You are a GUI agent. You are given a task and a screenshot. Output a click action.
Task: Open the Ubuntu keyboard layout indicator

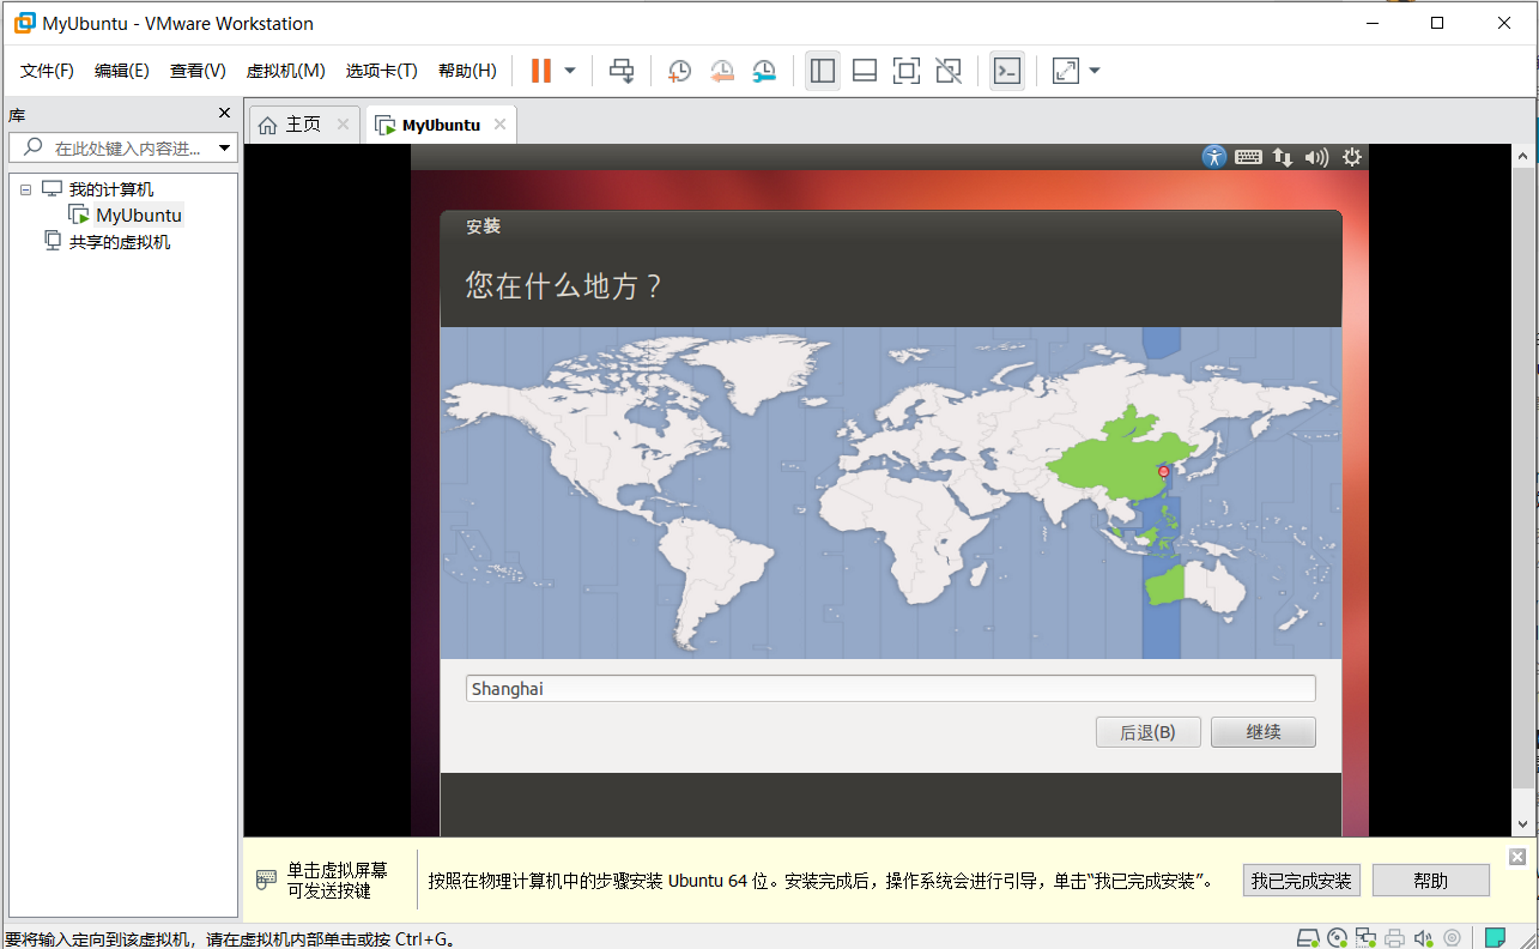1248,157
